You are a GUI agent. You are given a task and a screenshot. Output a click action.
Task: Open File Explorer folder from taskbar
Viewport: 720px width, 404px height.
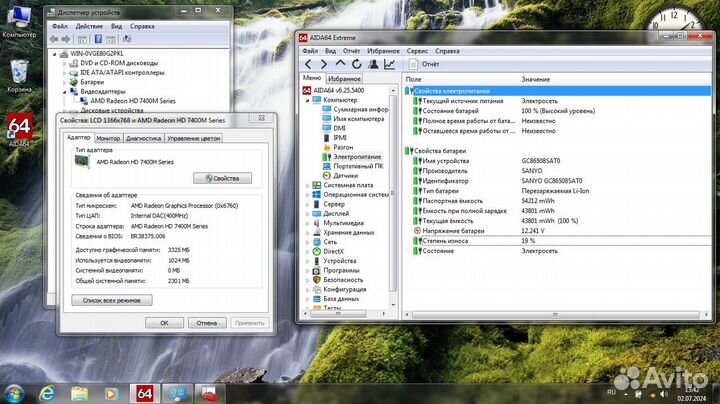[79, 394]
